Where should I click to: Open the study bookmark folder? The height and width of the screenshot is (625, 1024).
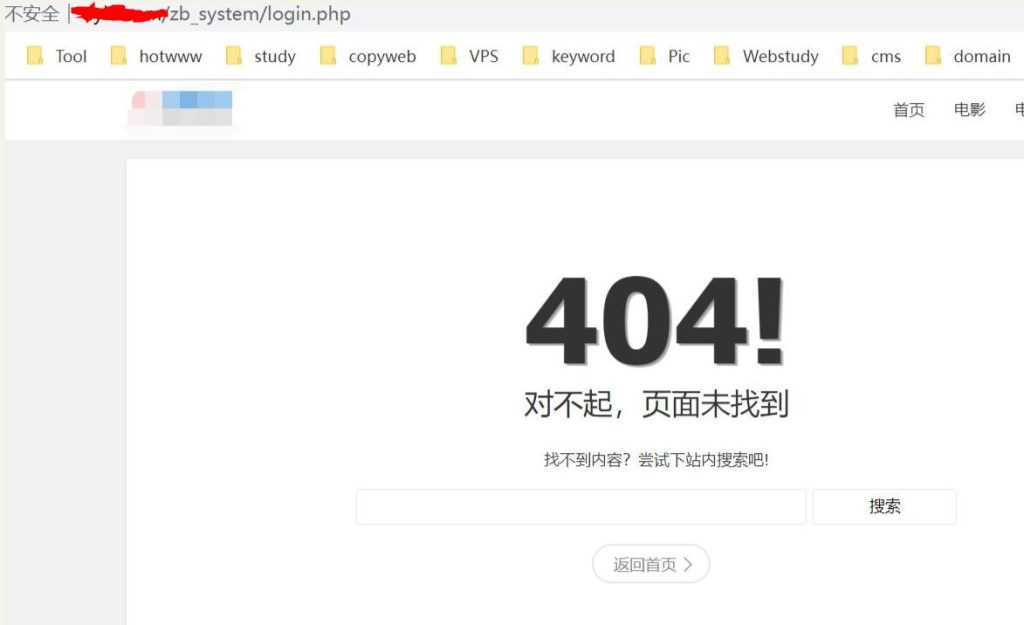[261, 56]
